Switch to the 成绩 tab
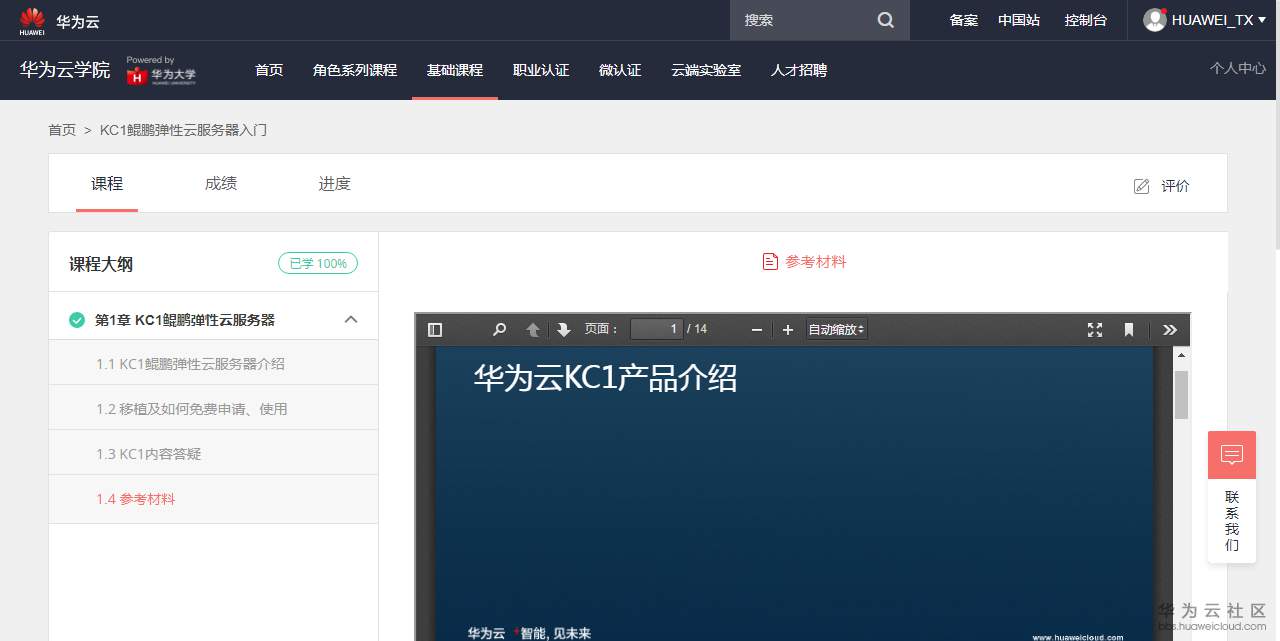The width and height of the screenshot is (1280, 641). tap(221, 184)
